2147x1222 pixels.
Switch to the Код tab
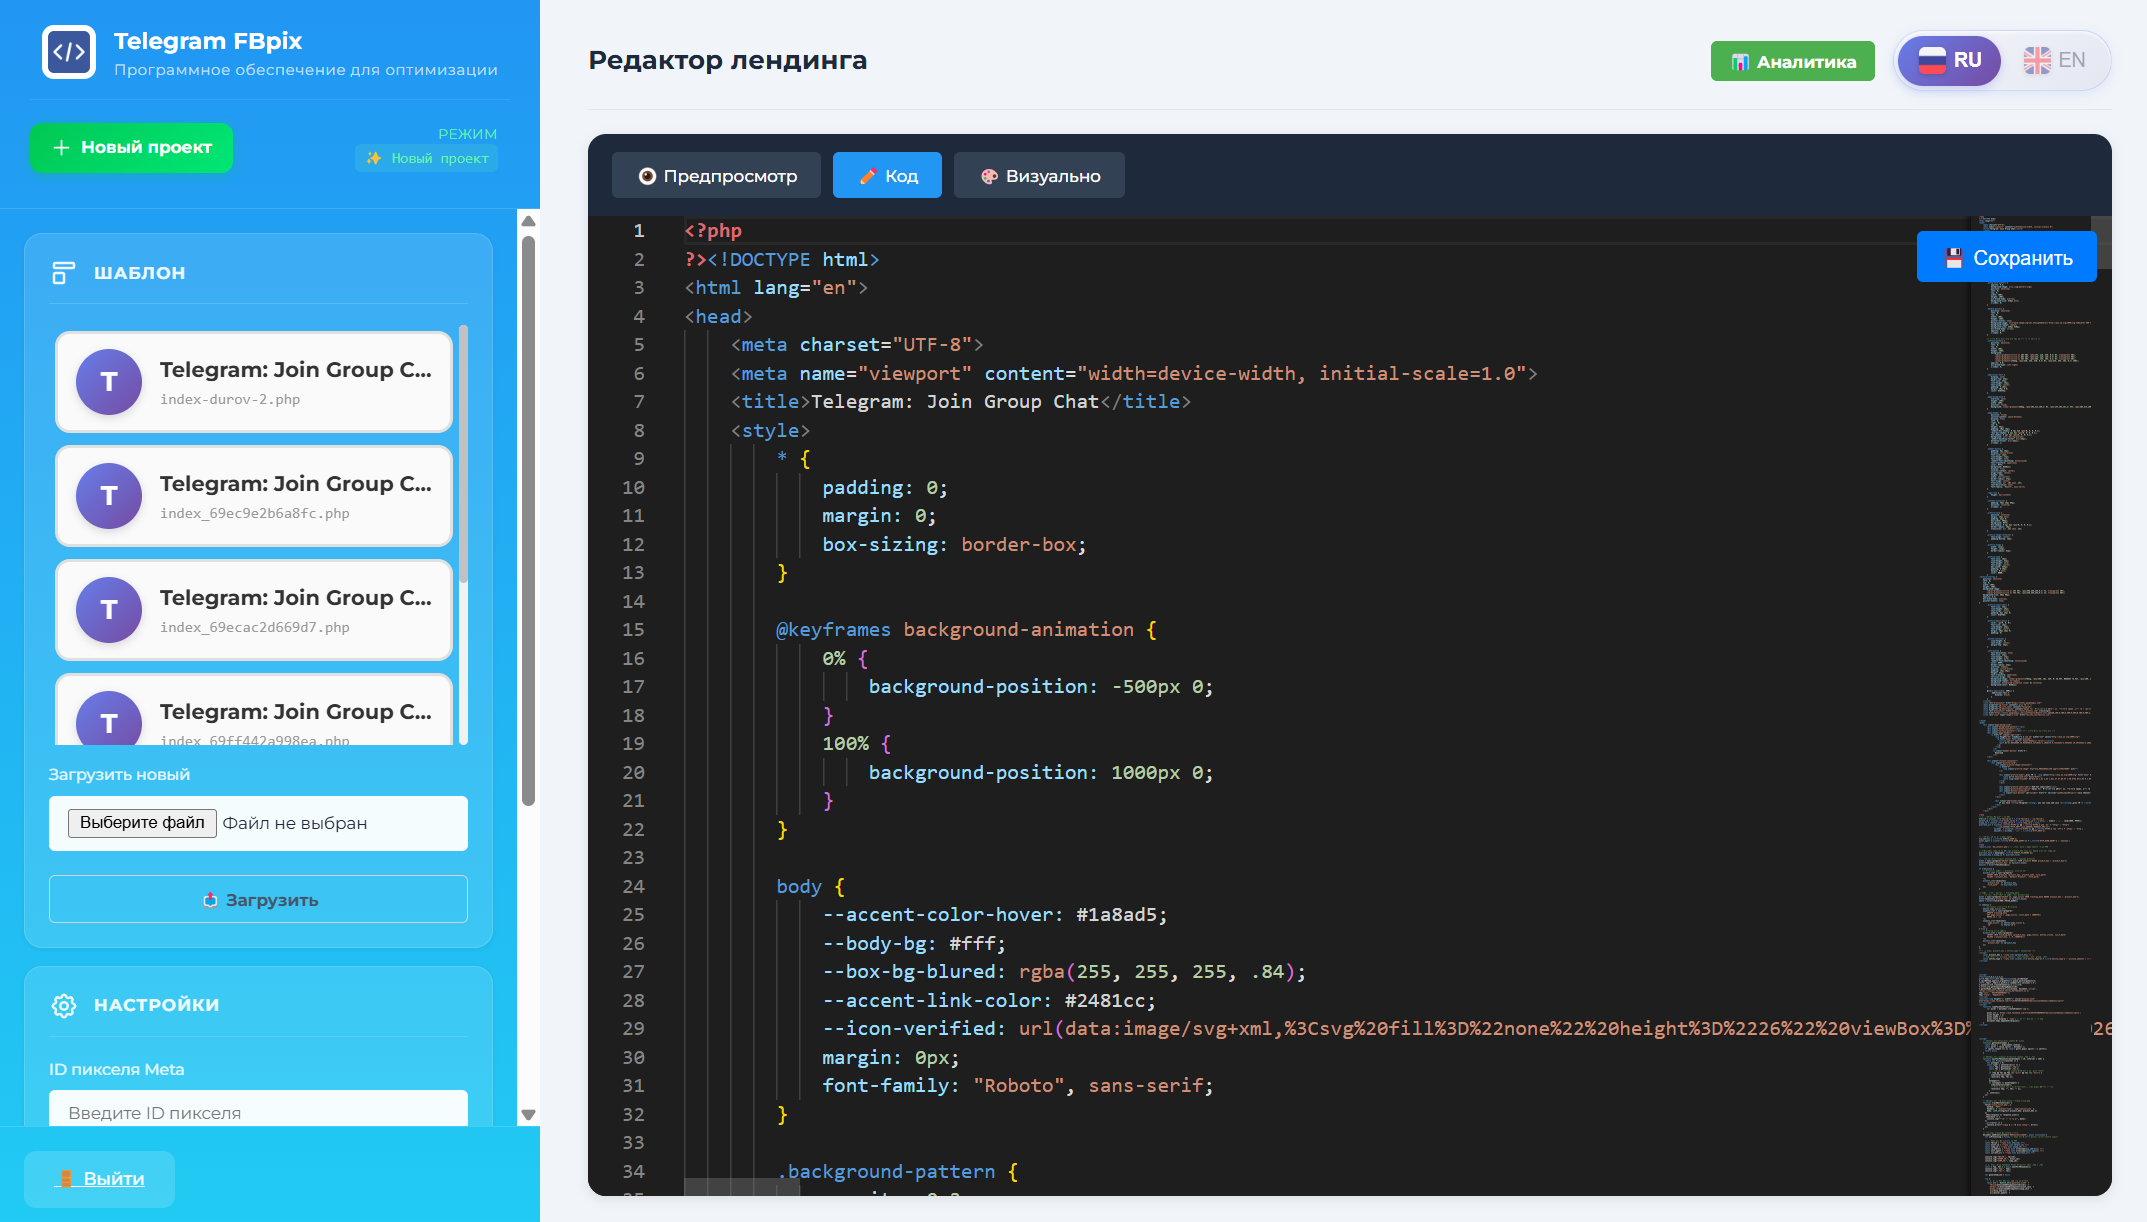tap(887, 176)
